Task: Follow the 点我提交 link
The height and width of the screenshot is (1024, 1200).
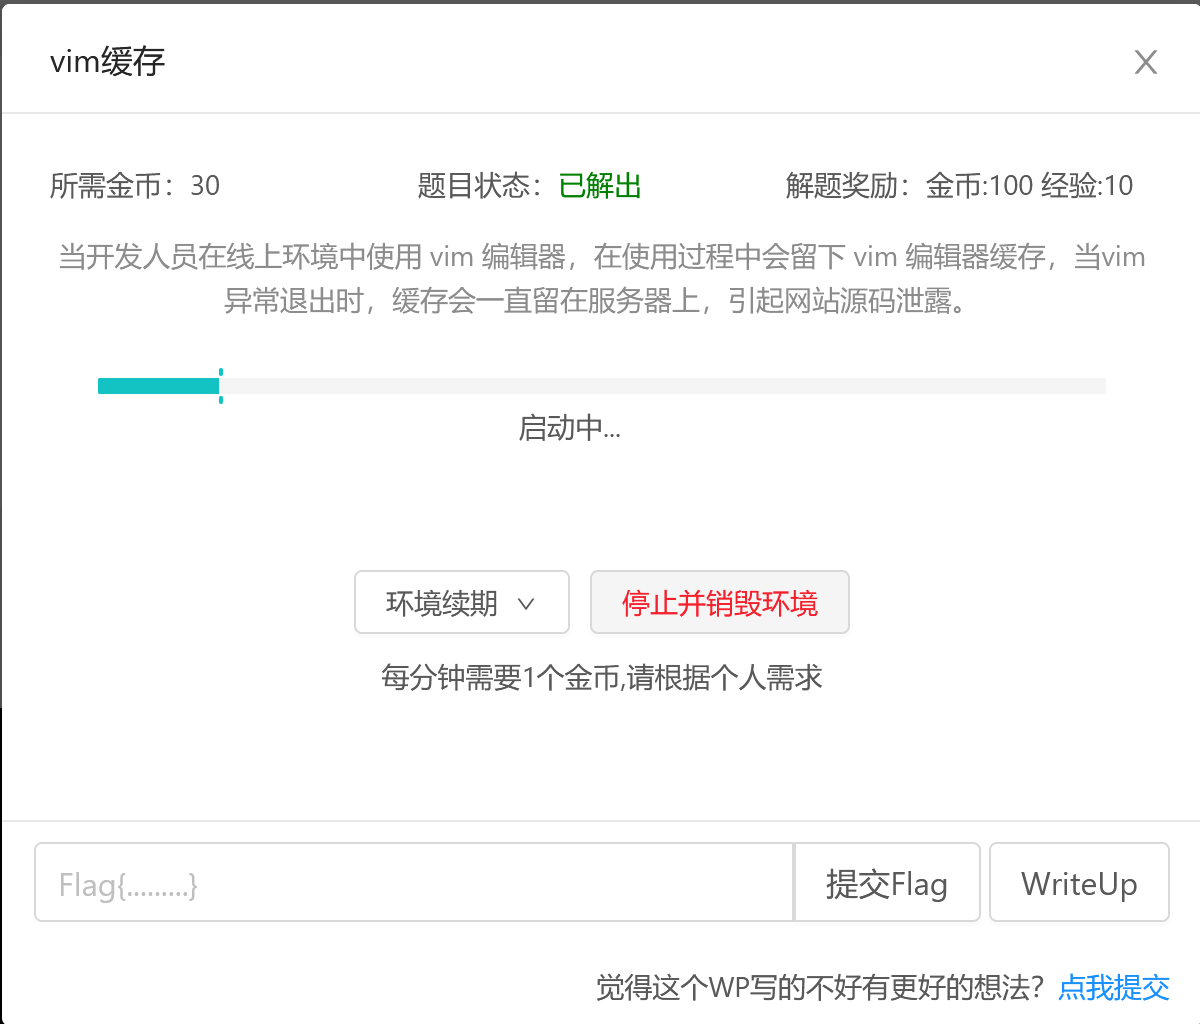Action: (1114, 988)
